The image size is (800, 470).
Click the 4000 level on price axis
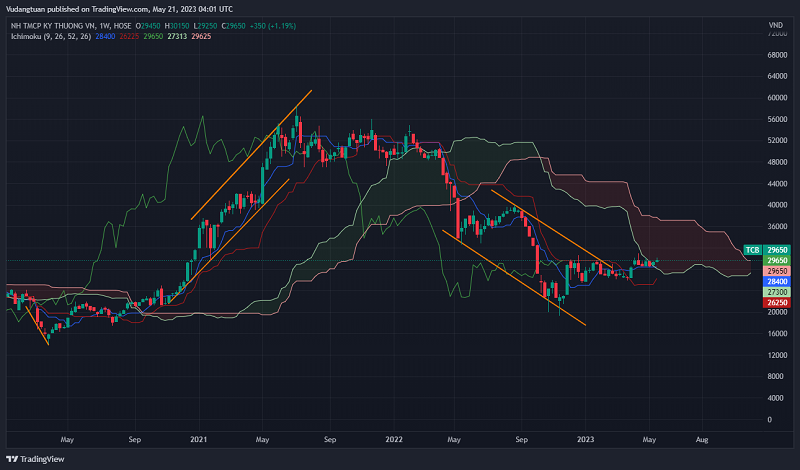[776, 398]
